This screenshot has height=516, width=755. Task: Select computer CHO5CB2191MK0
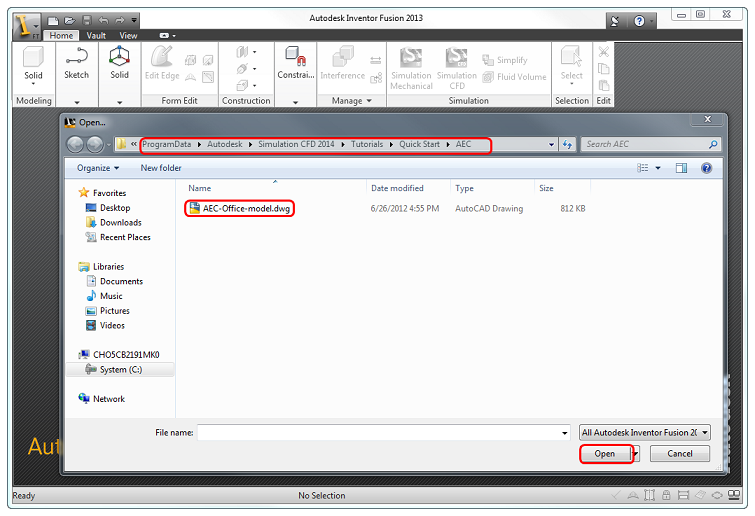click(119, 355)
